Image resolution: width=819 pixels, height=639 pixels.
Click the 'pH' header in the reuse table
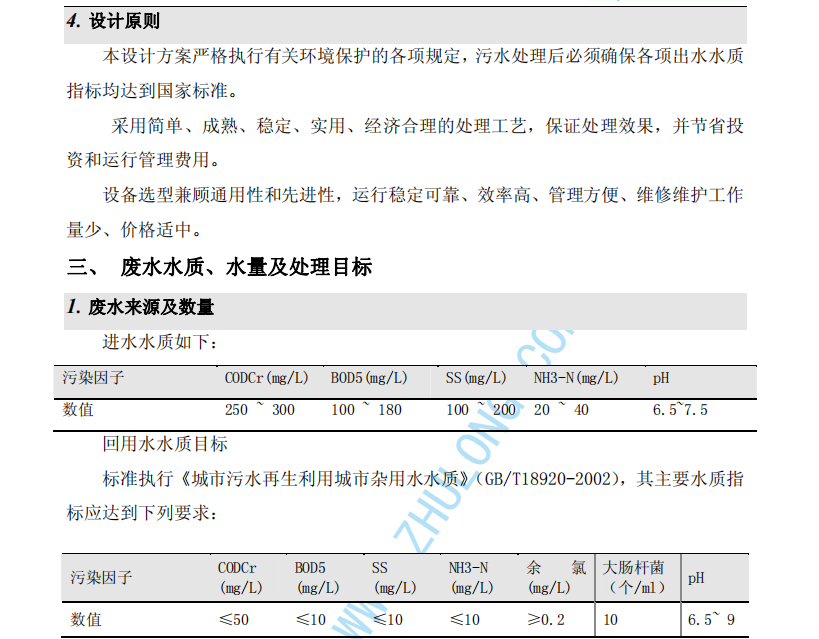696,578
